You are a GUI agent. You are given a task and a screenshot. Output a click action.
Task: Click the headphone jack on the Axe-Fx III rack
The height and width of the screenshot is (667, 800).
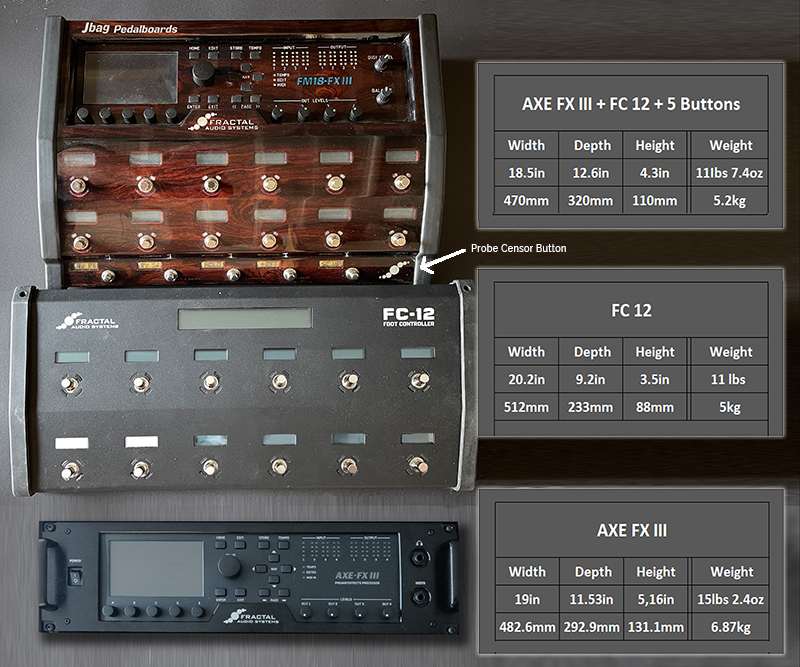(x=419, y=559)
